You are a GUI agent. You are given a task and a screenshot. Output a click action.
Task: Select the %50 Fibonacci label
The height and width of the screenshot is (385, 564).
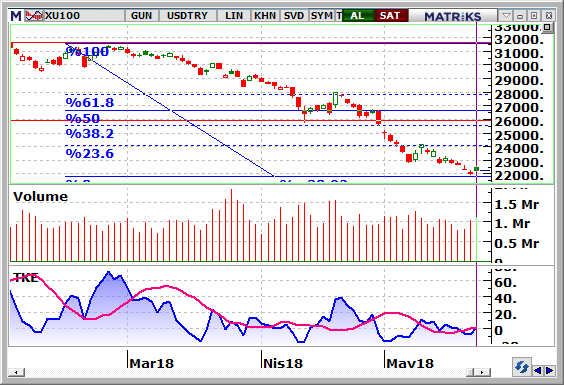[x=83, y=118]
